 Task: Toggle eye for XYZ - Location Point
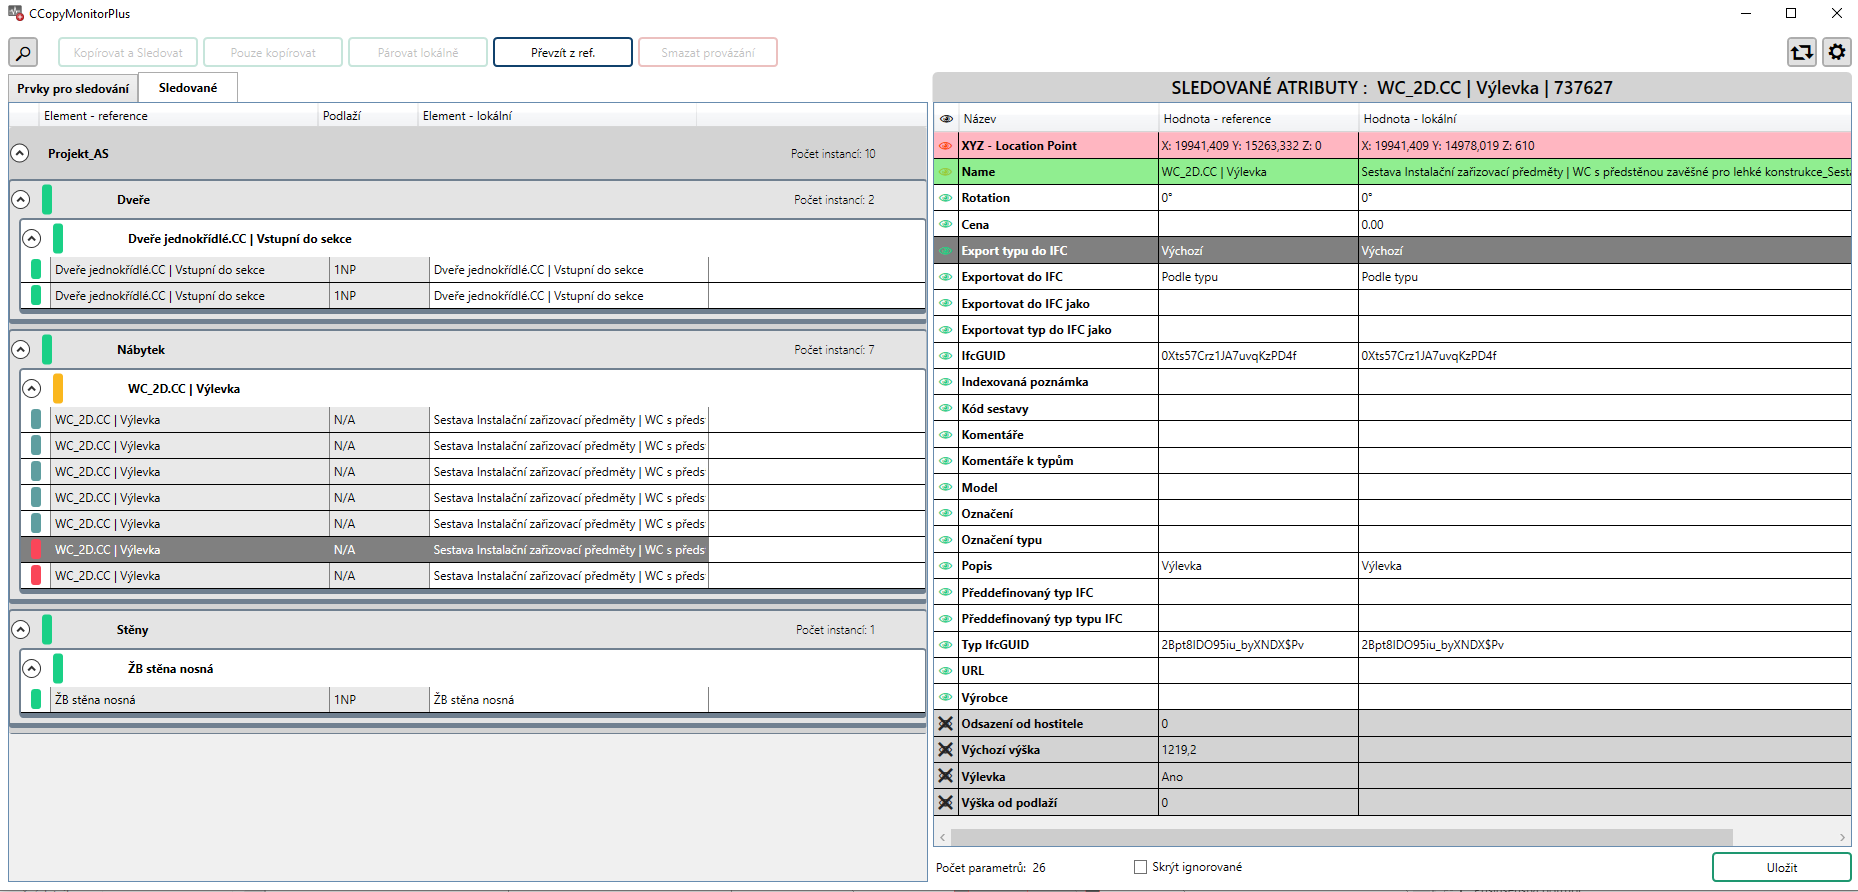(945, 146)
